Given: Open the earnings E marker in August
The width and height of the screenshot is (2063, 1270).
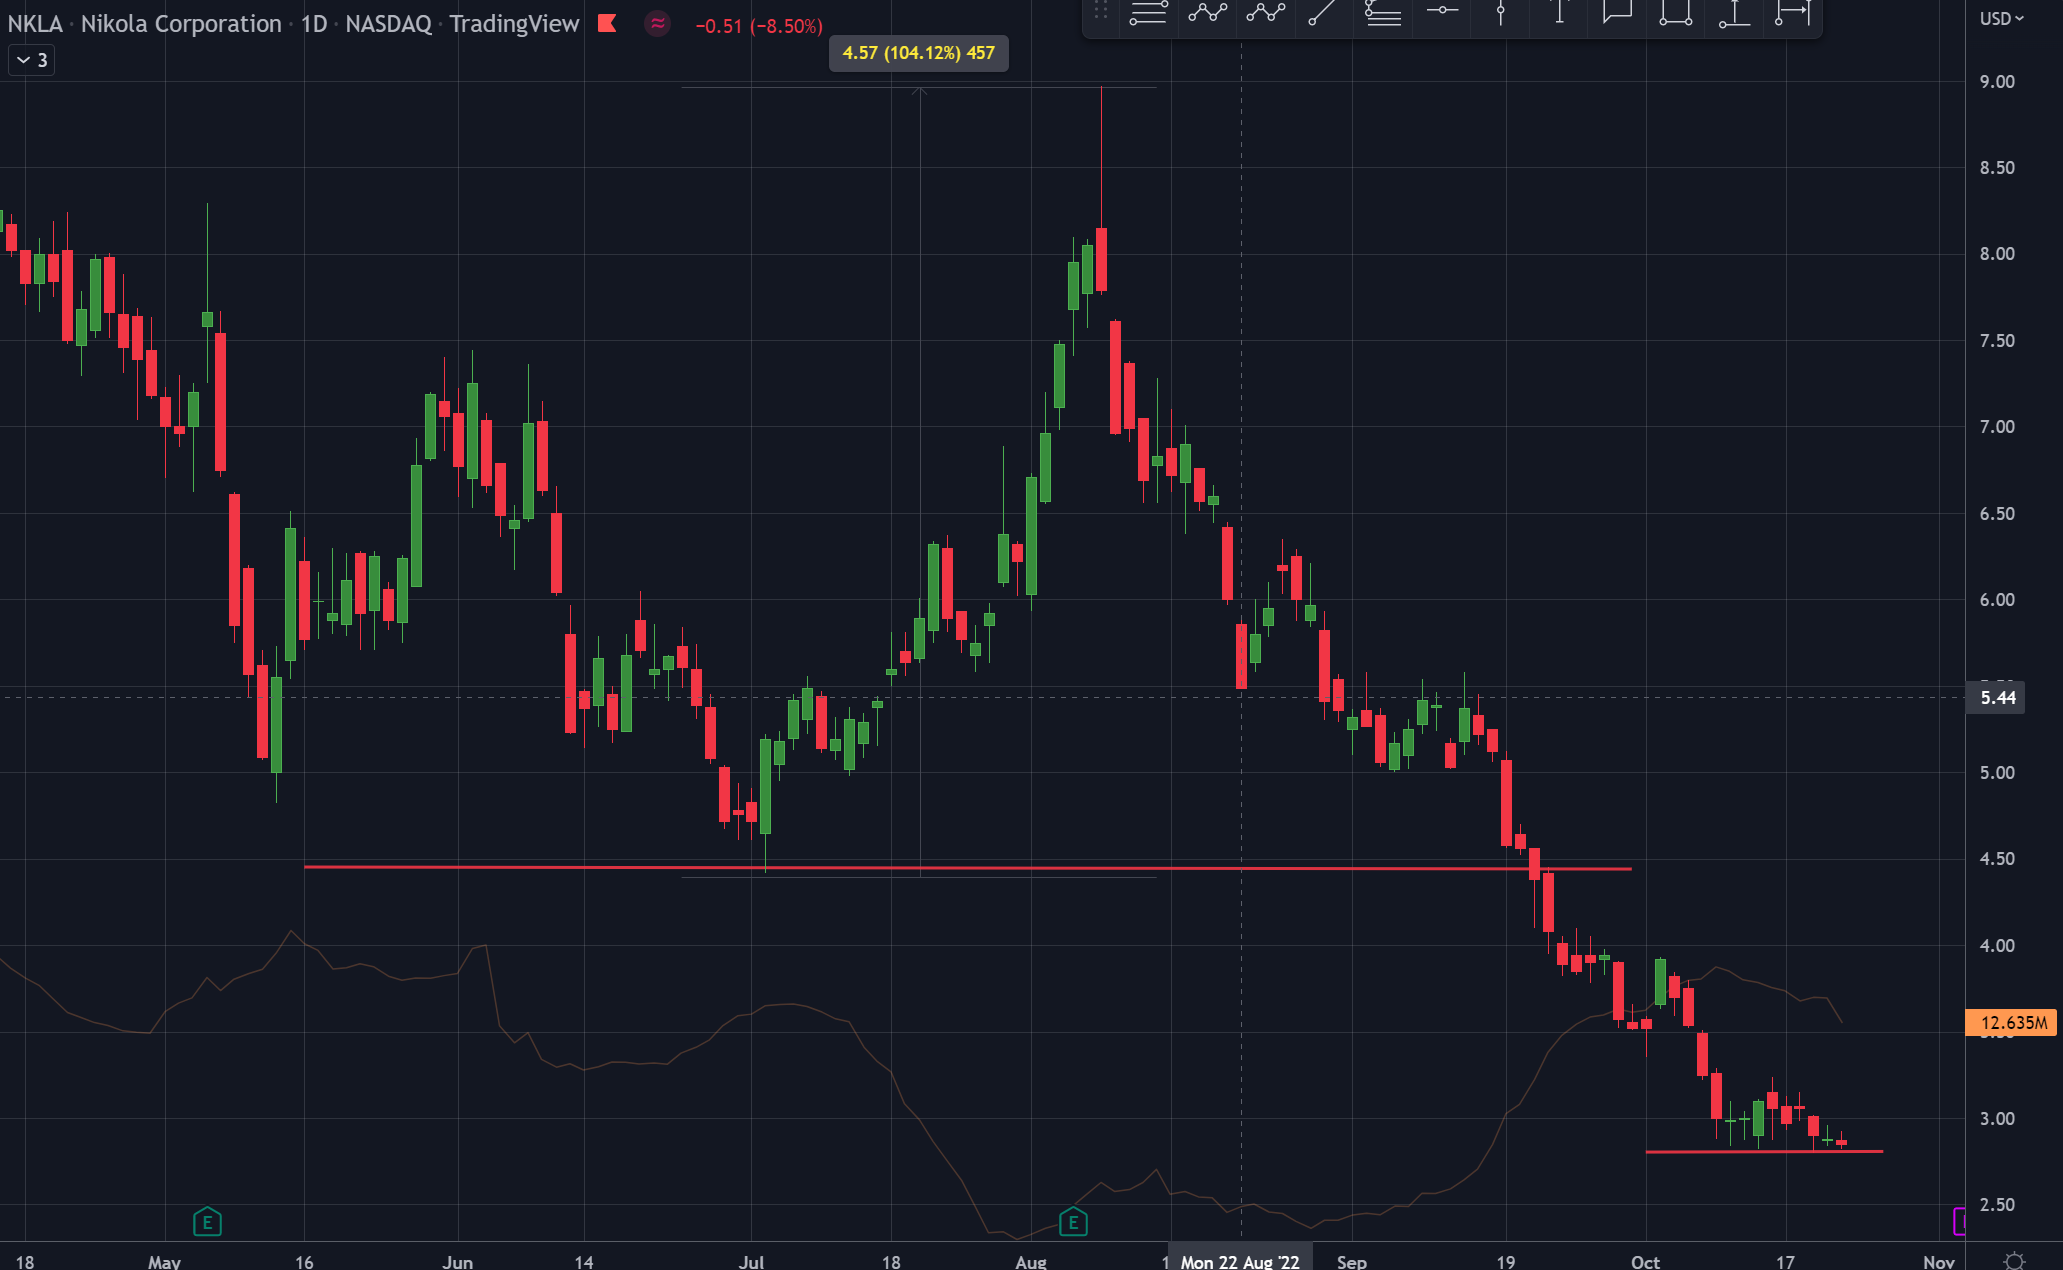Looking at the screenshot, I should [1073, 1221].
